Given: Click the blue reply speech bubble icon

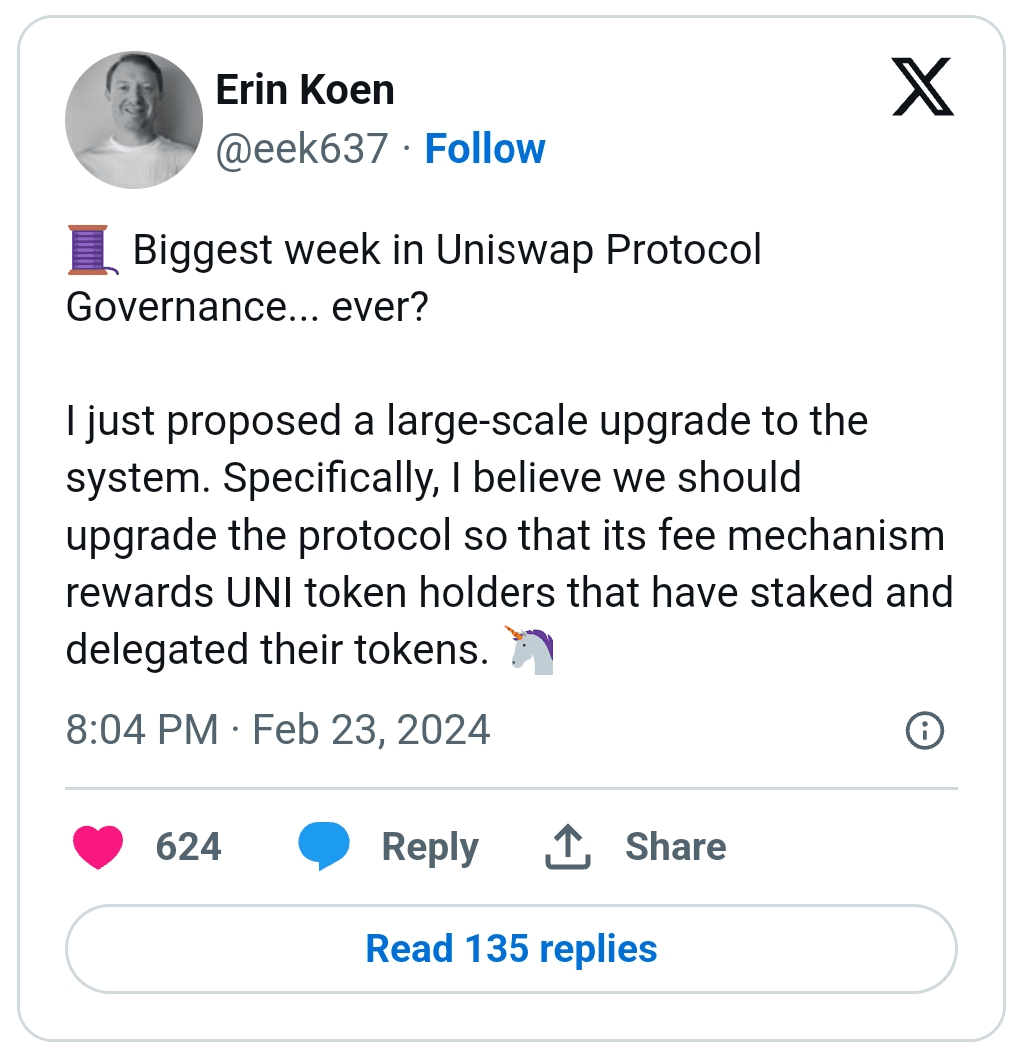Looking at the screenshot, I should 324,847.
